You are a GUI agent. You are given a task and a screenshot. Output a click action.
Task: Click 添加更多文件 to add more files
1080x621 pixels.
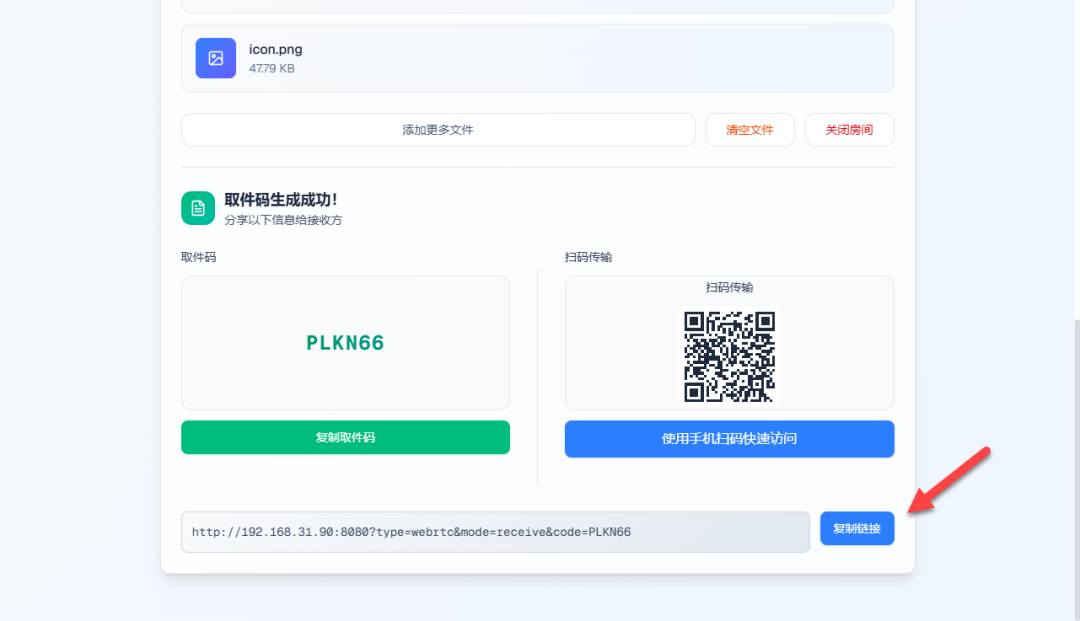coord(438,130)
